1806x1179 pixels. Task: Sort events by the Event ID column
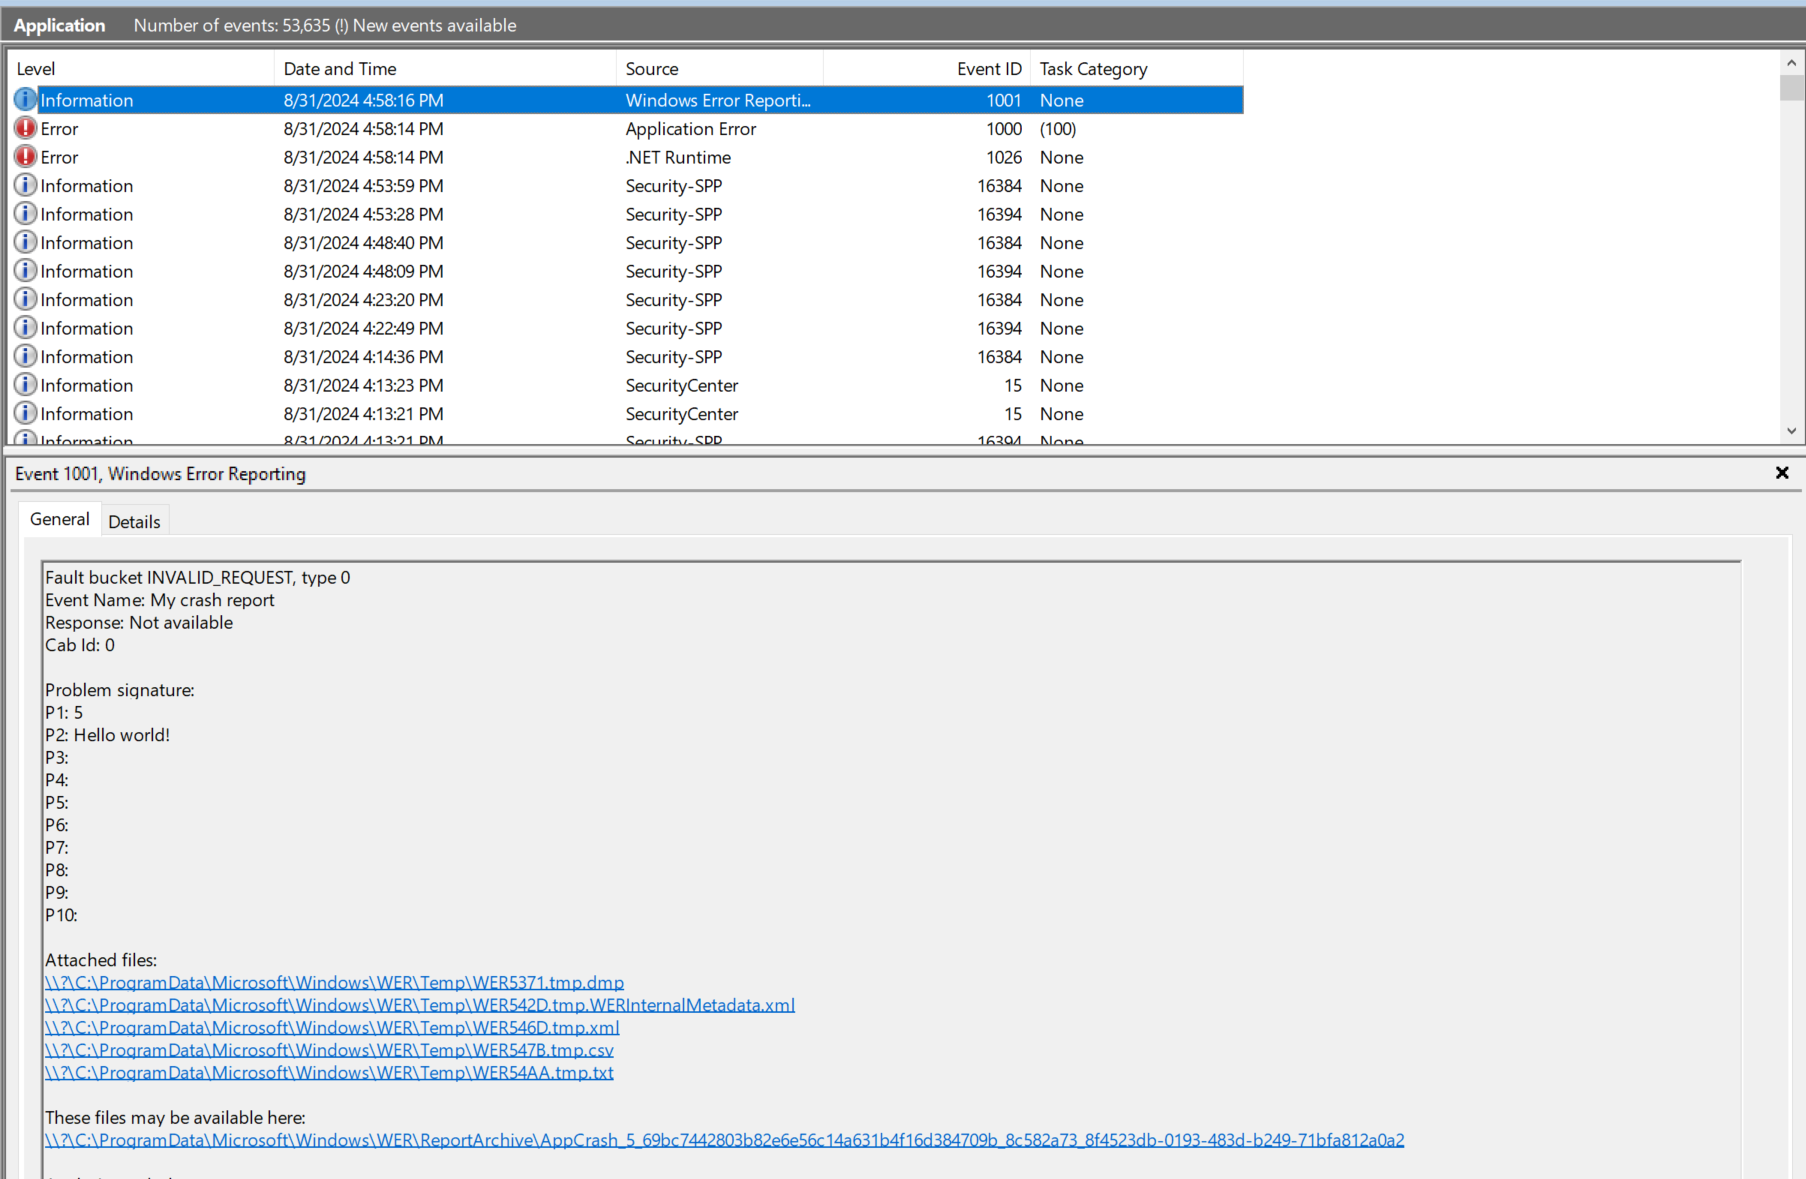[x=989, y=68]
